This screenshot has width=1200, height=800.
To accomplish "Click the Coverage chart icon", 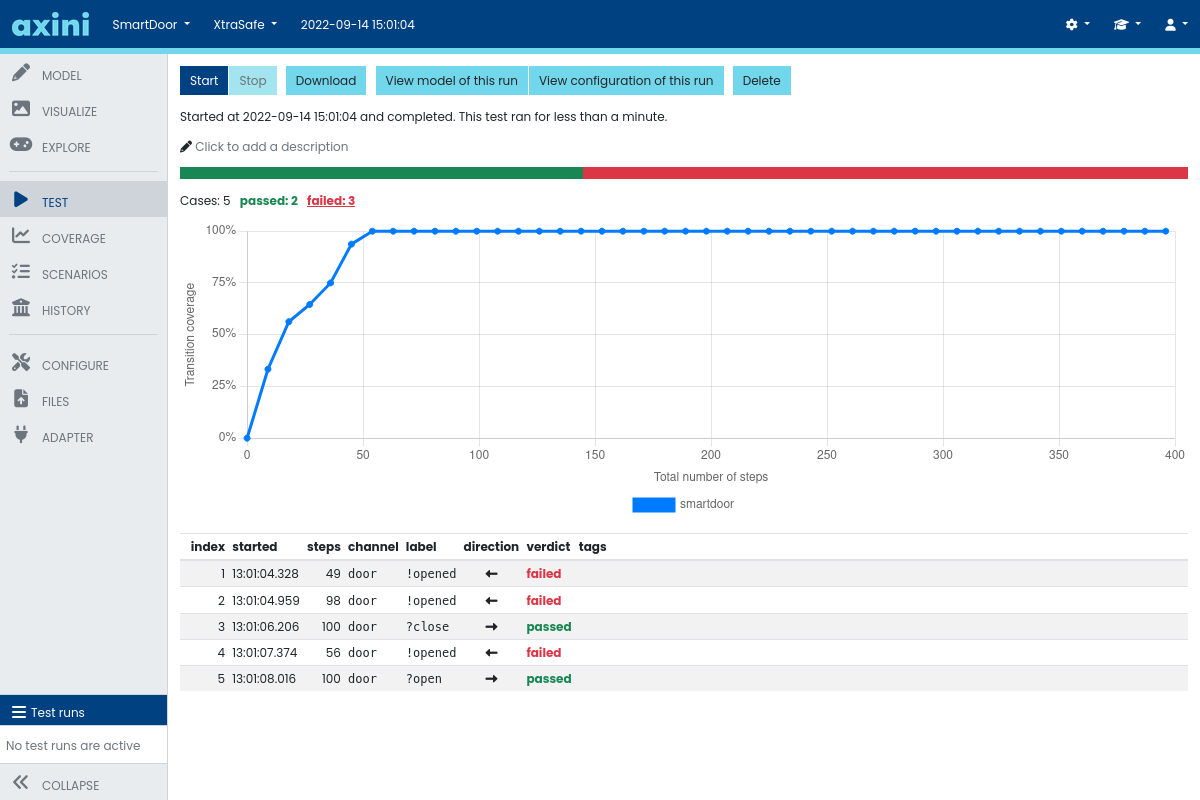I will pyautogui.click(x=21, y=238).
